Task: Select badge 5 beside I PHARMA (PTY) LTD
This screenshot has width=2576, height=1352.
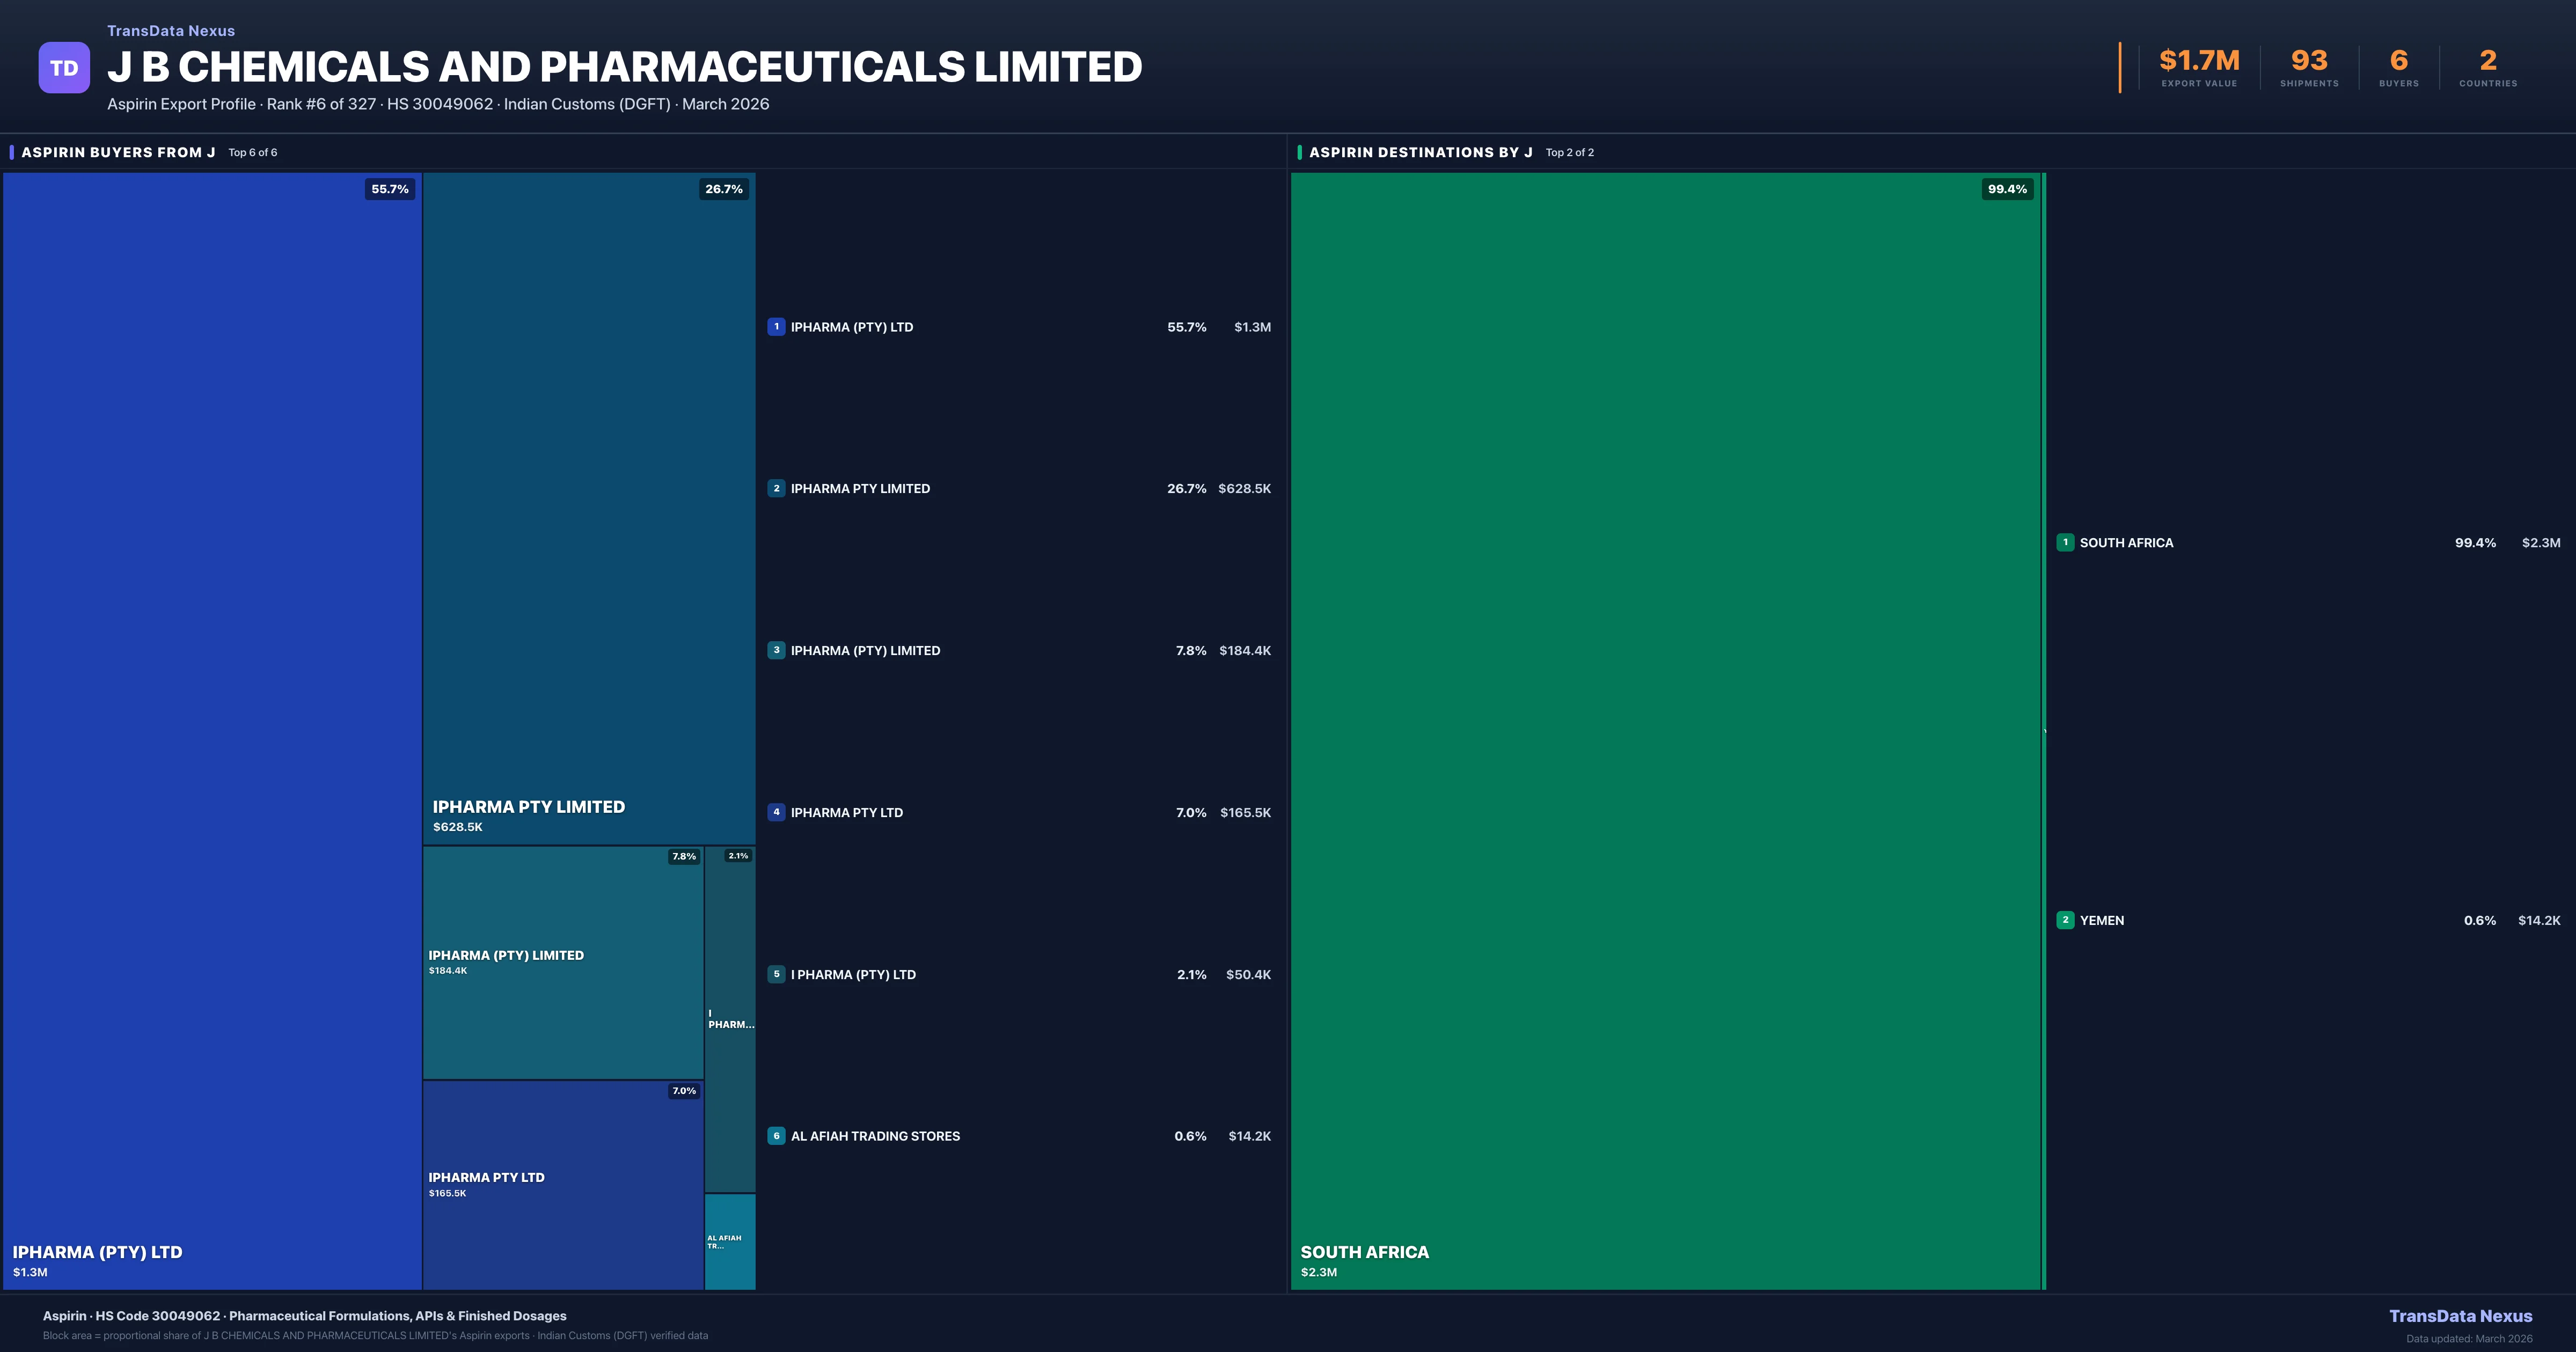Action: (x=777, y=974)
